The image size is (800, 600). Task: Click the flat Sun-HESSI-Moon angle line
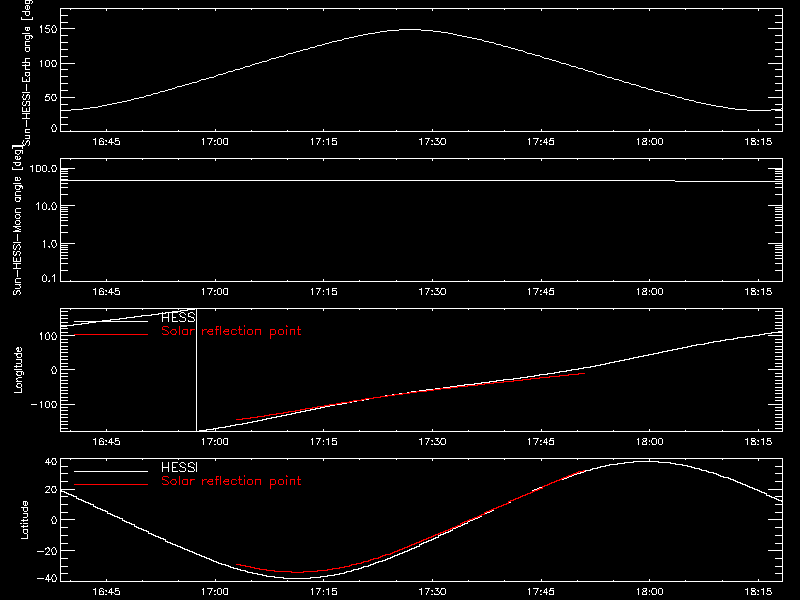click(x=421, y=181)
